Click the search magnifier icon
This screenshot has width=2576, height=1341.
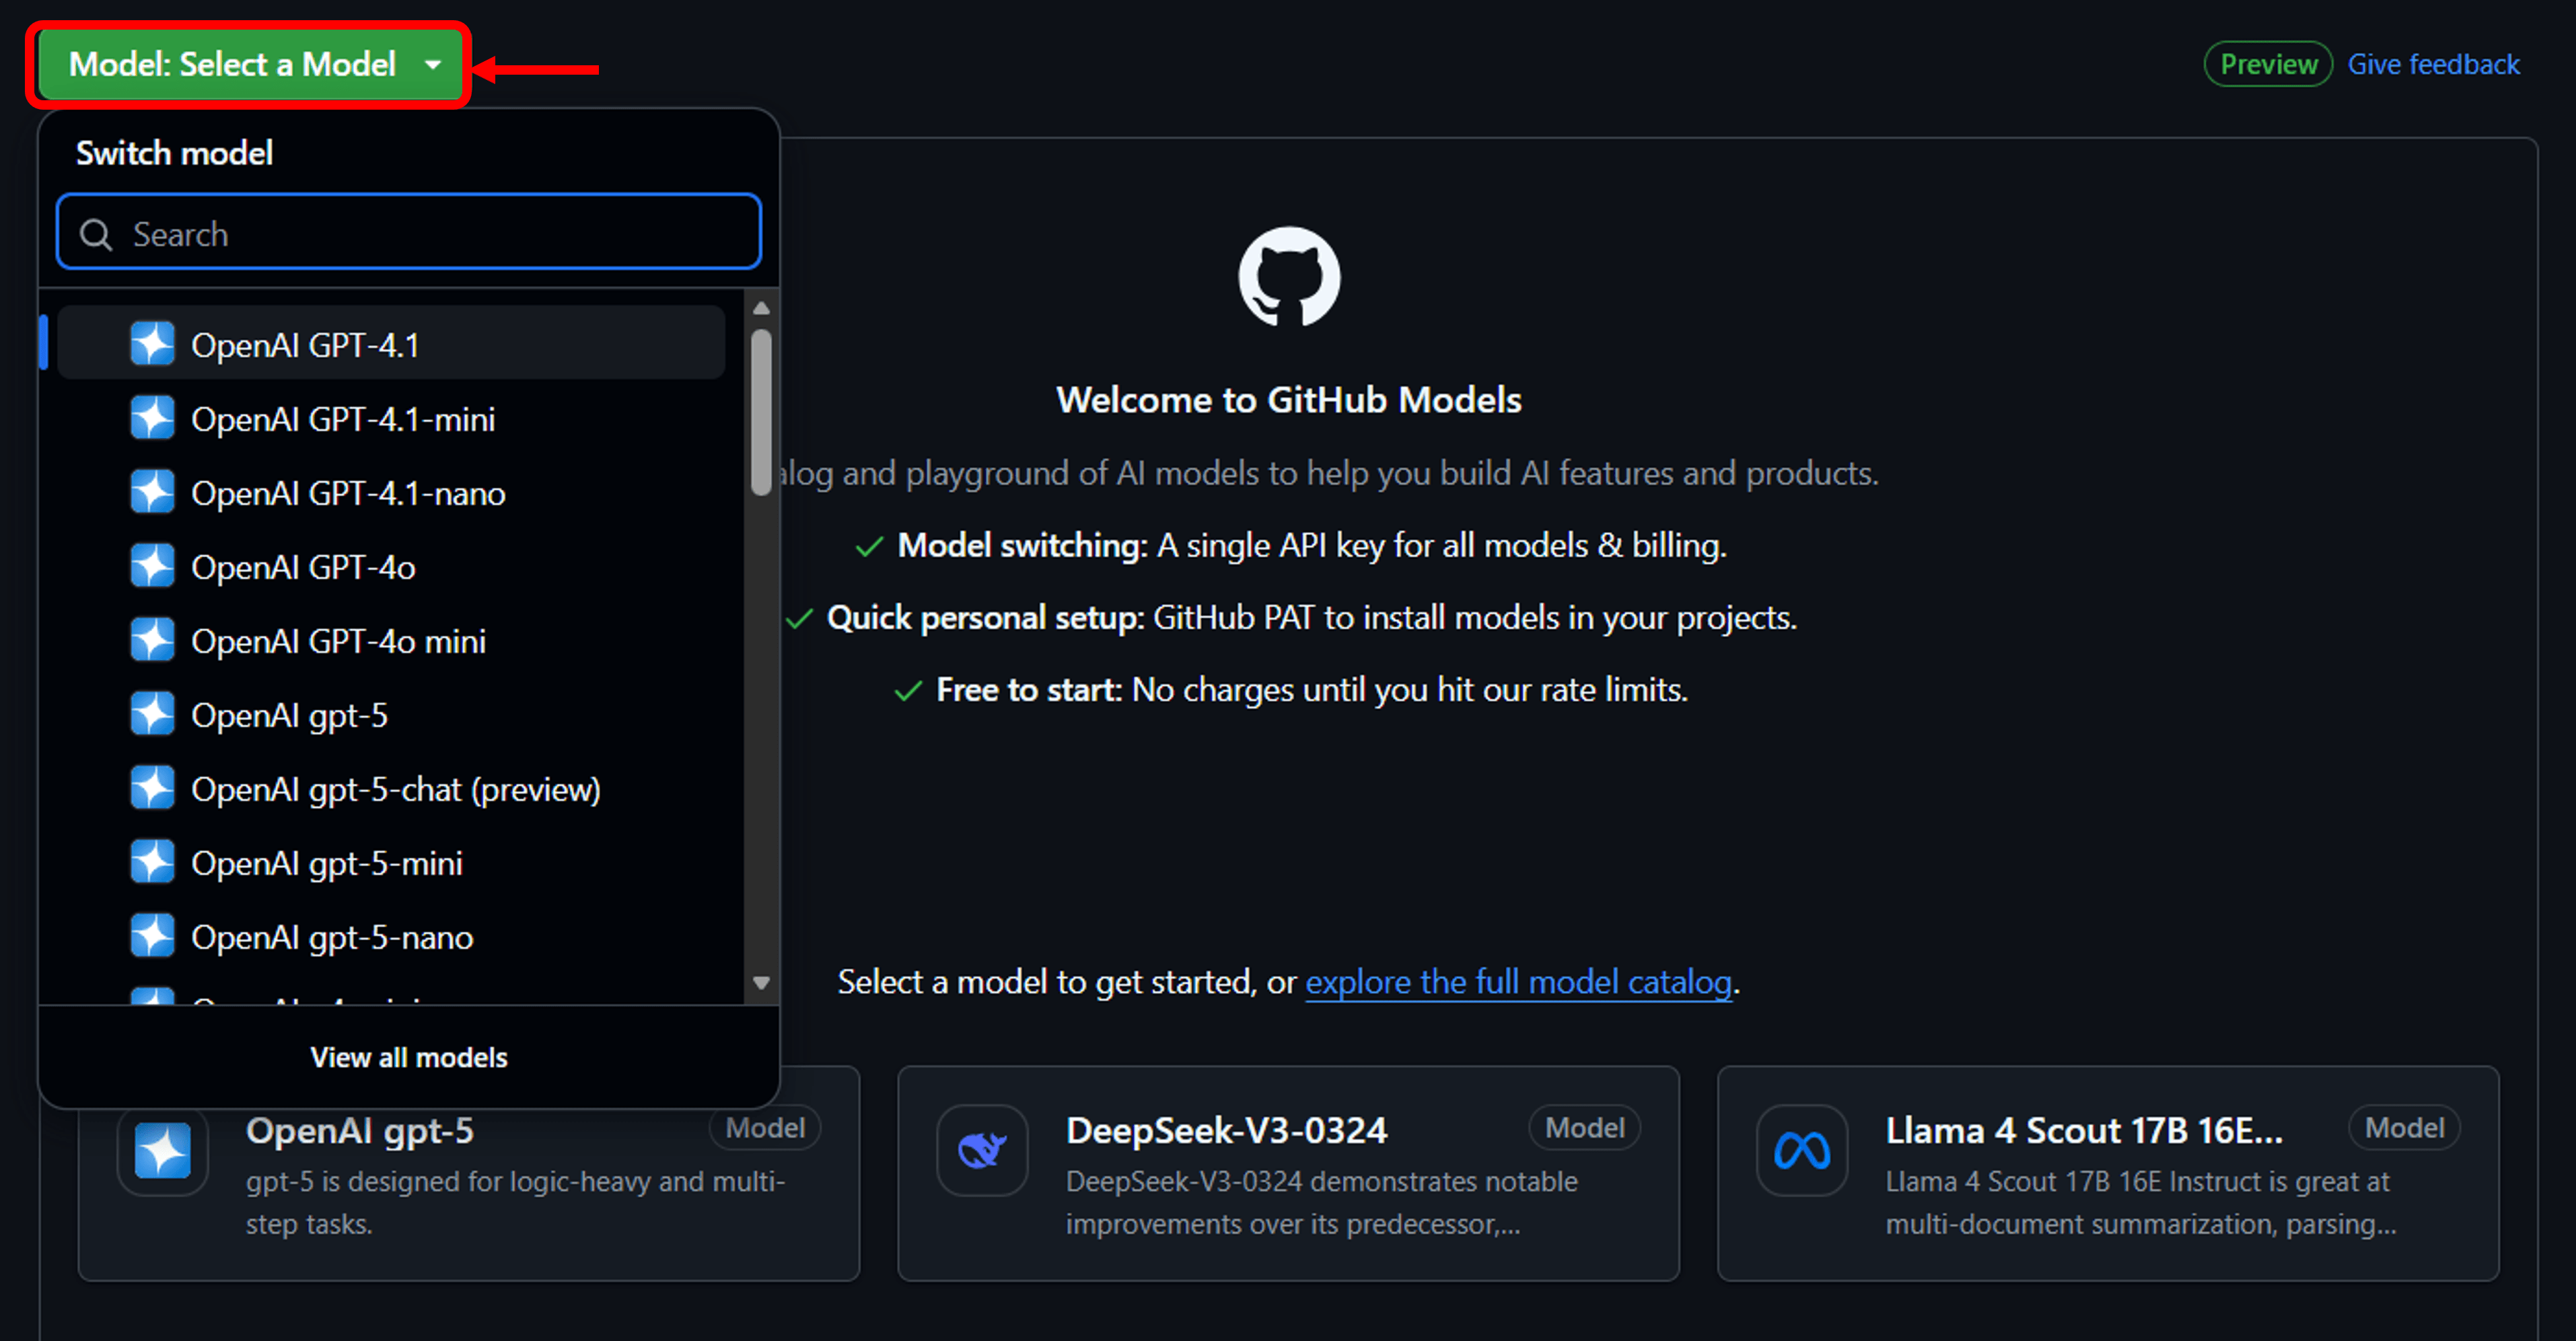[x=96, y=234]
